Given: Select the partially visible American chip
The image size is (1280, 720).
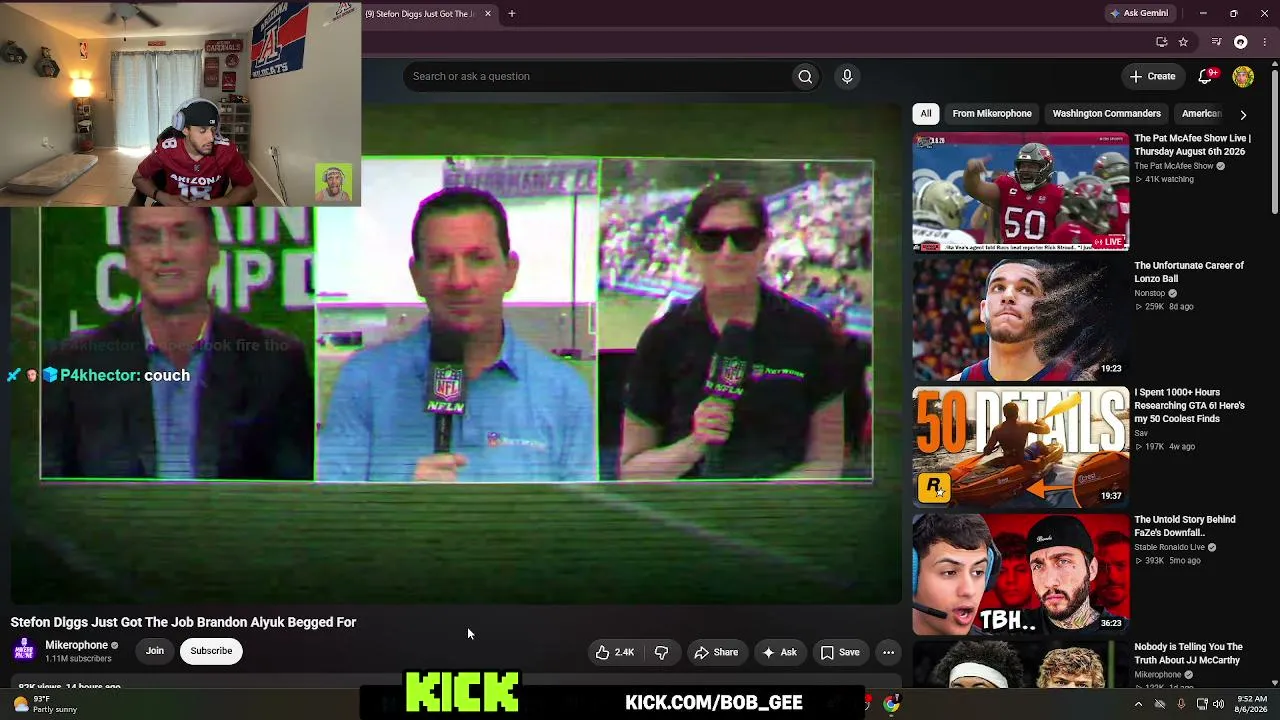Looking at the screenshot, I should point(1200,114).
